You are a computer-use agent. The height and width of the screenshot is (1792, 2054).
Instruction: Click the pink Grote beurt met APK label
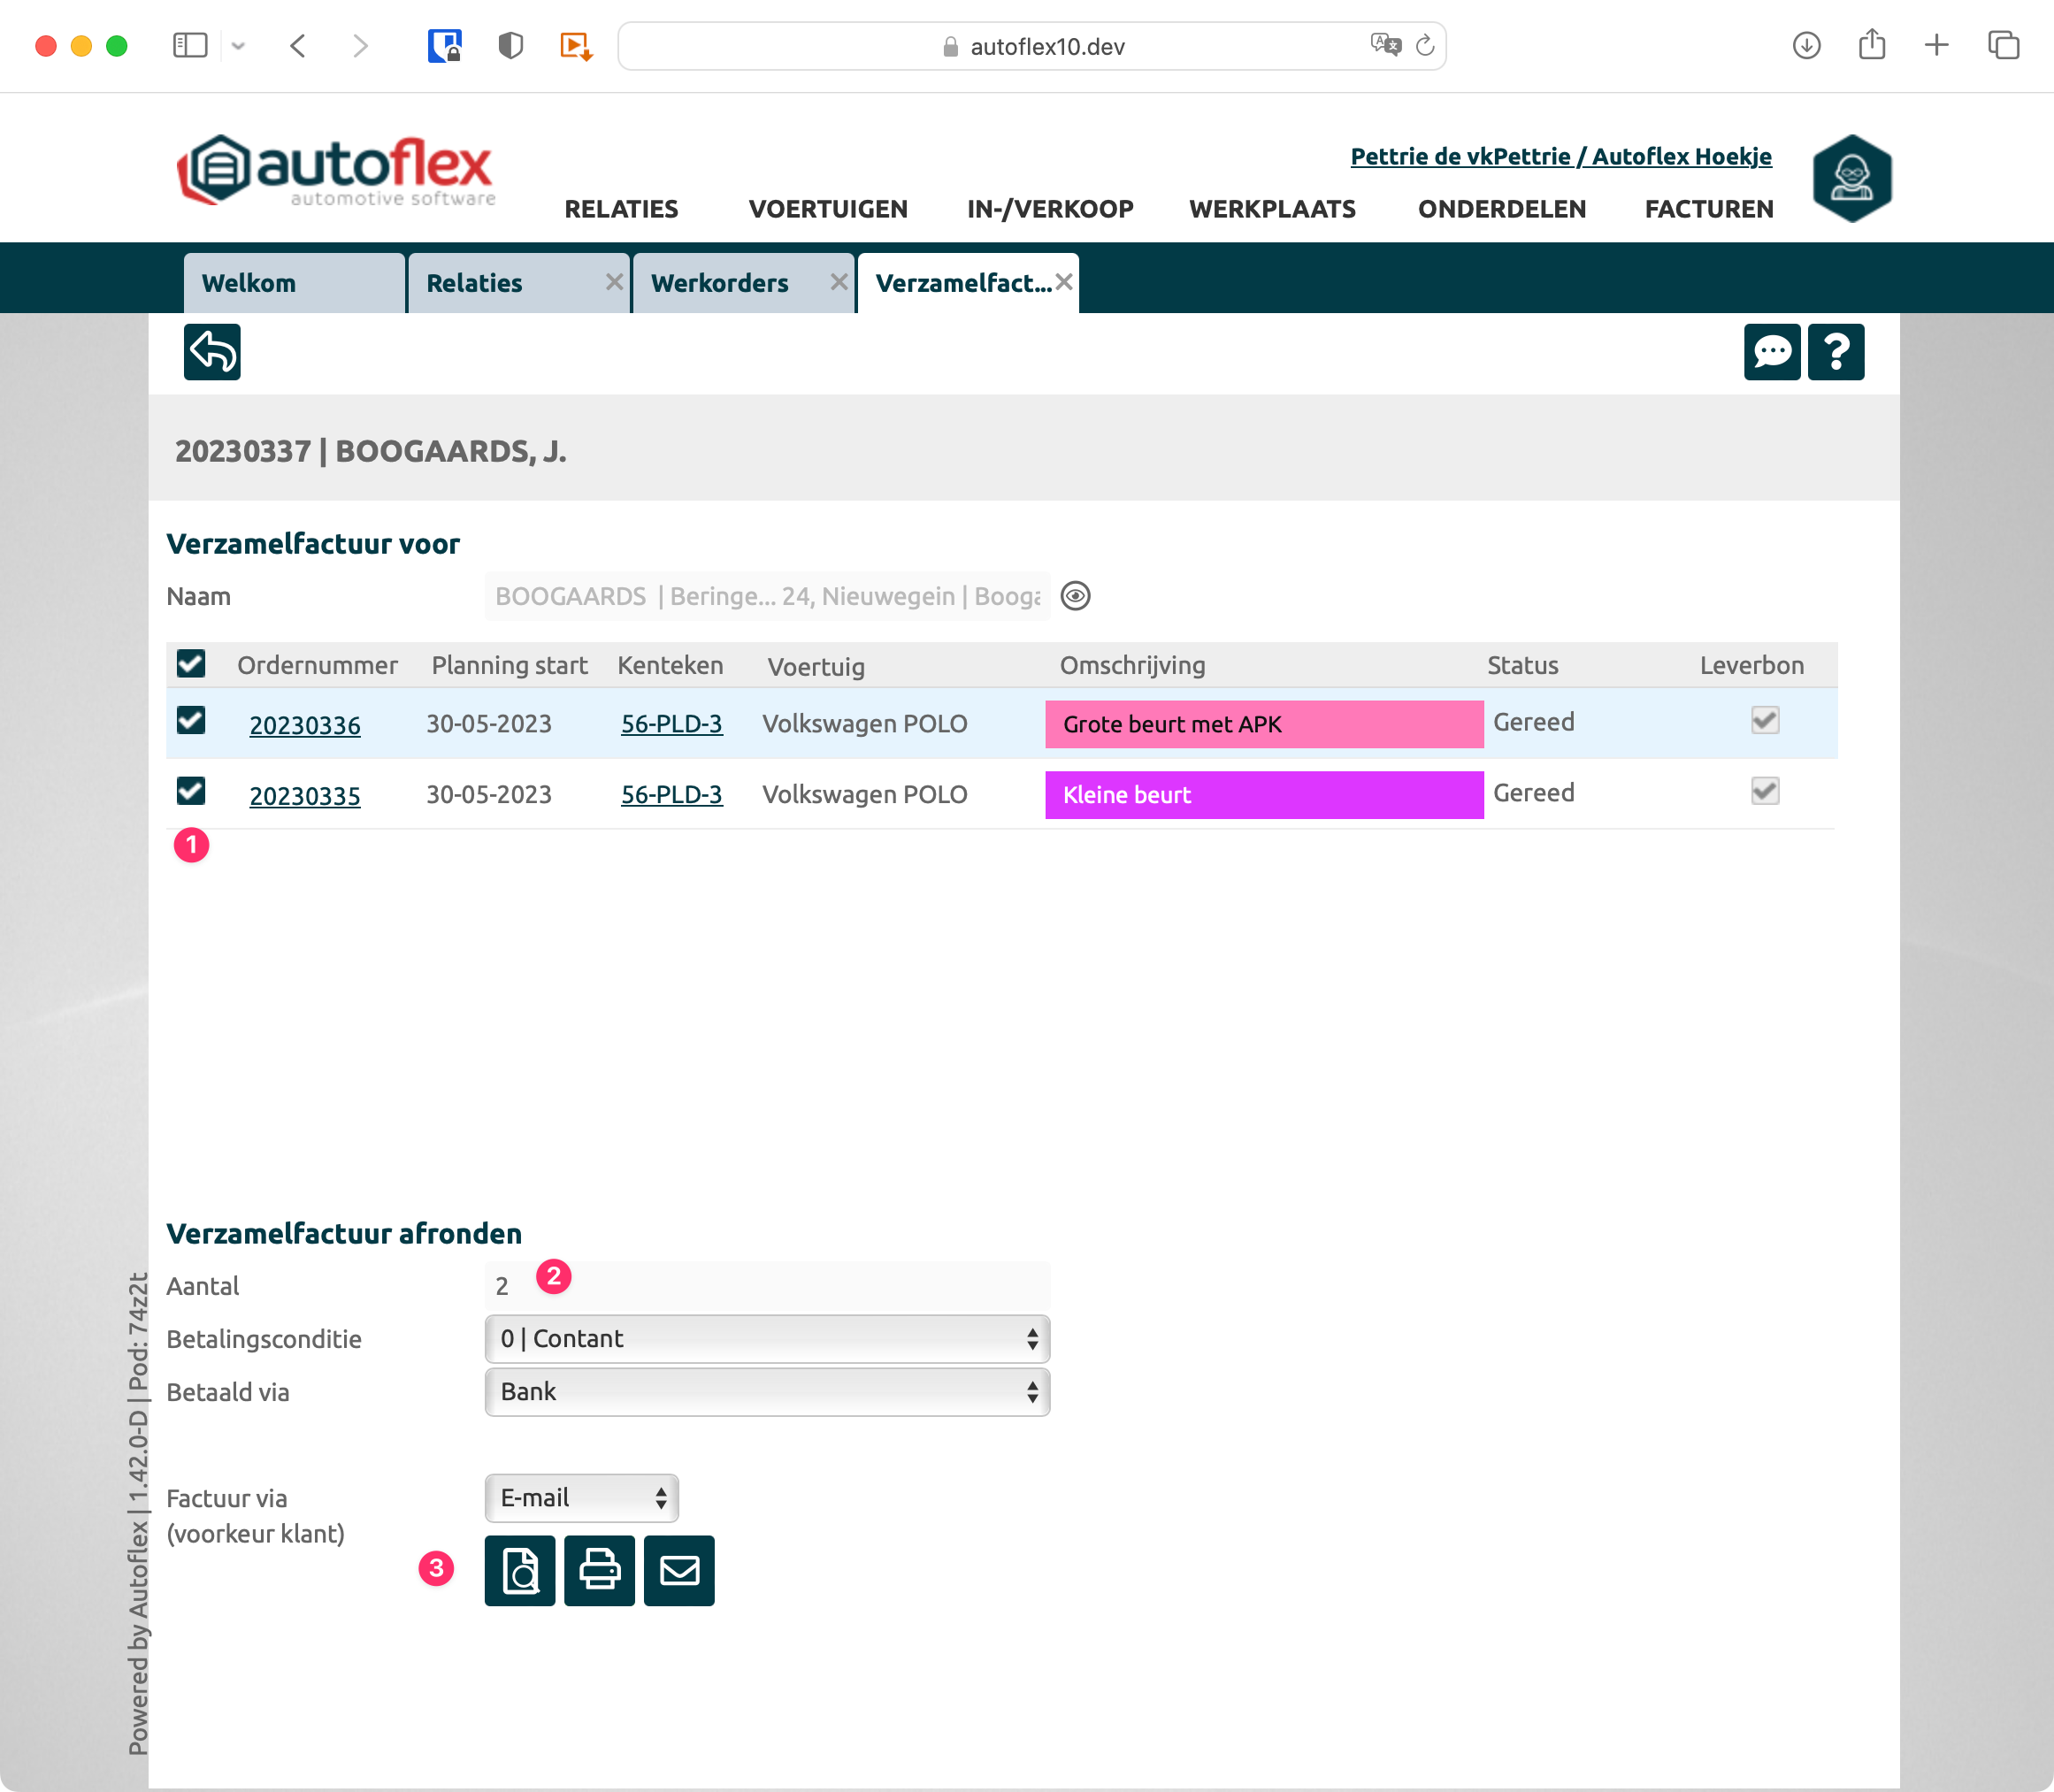tap(1263, 724)
